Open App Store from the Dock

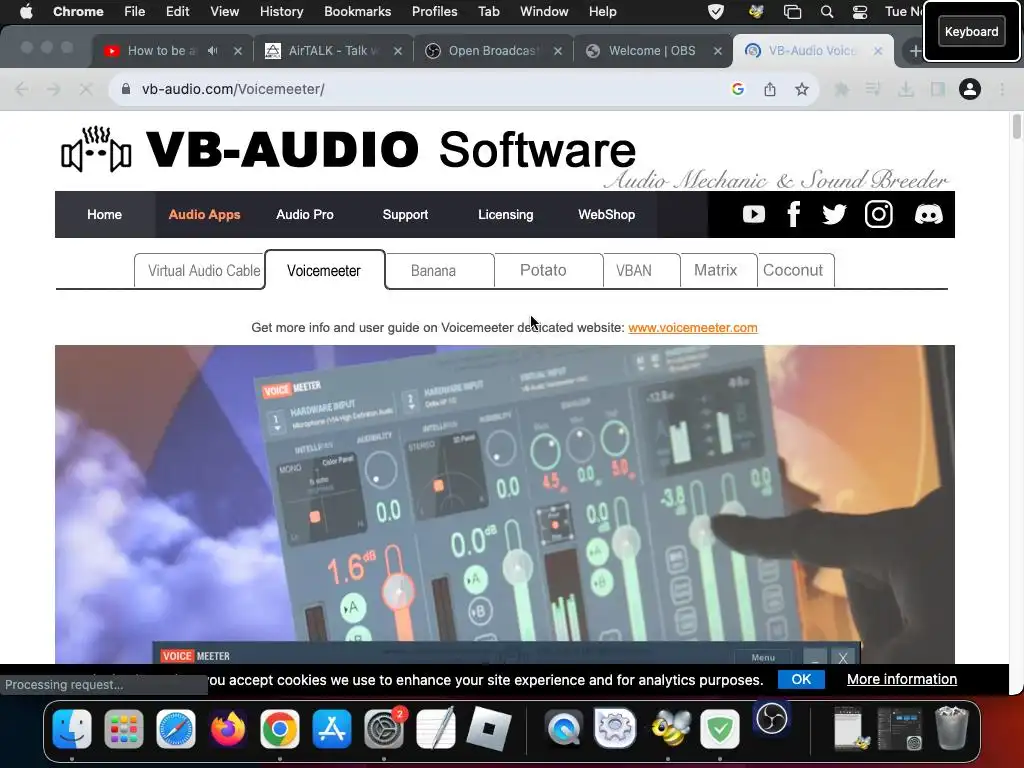pyautogui.click(x=332, y=728)
